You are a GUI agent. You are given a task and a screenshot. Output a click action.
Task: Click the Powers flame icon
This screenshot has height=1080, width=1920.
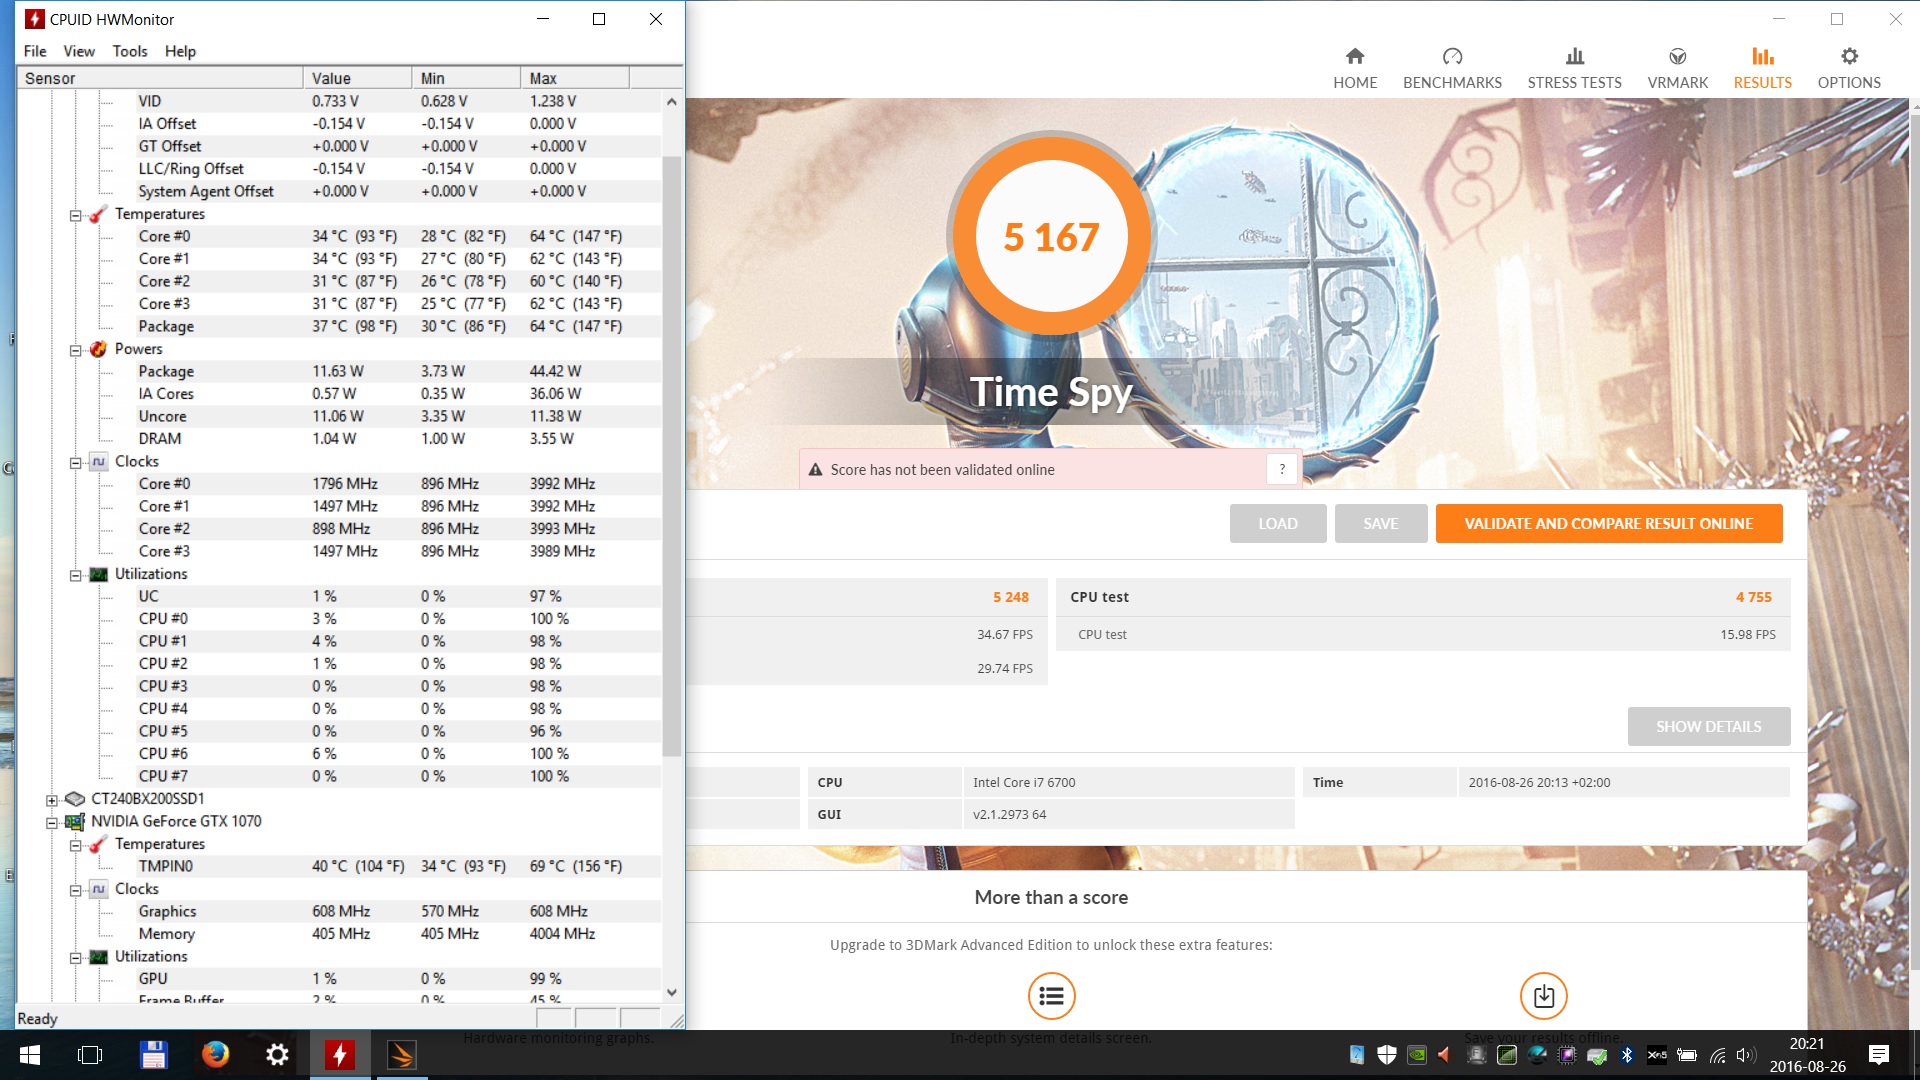[98, 349]
